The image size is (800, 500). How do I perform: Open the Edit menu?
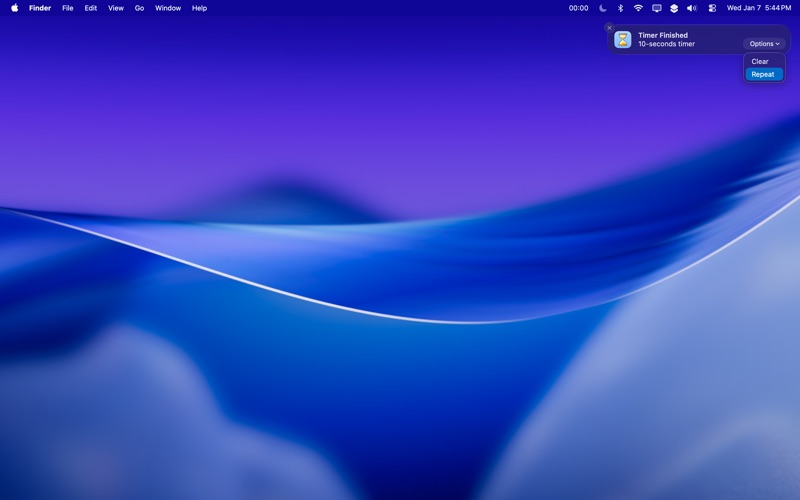91,8
